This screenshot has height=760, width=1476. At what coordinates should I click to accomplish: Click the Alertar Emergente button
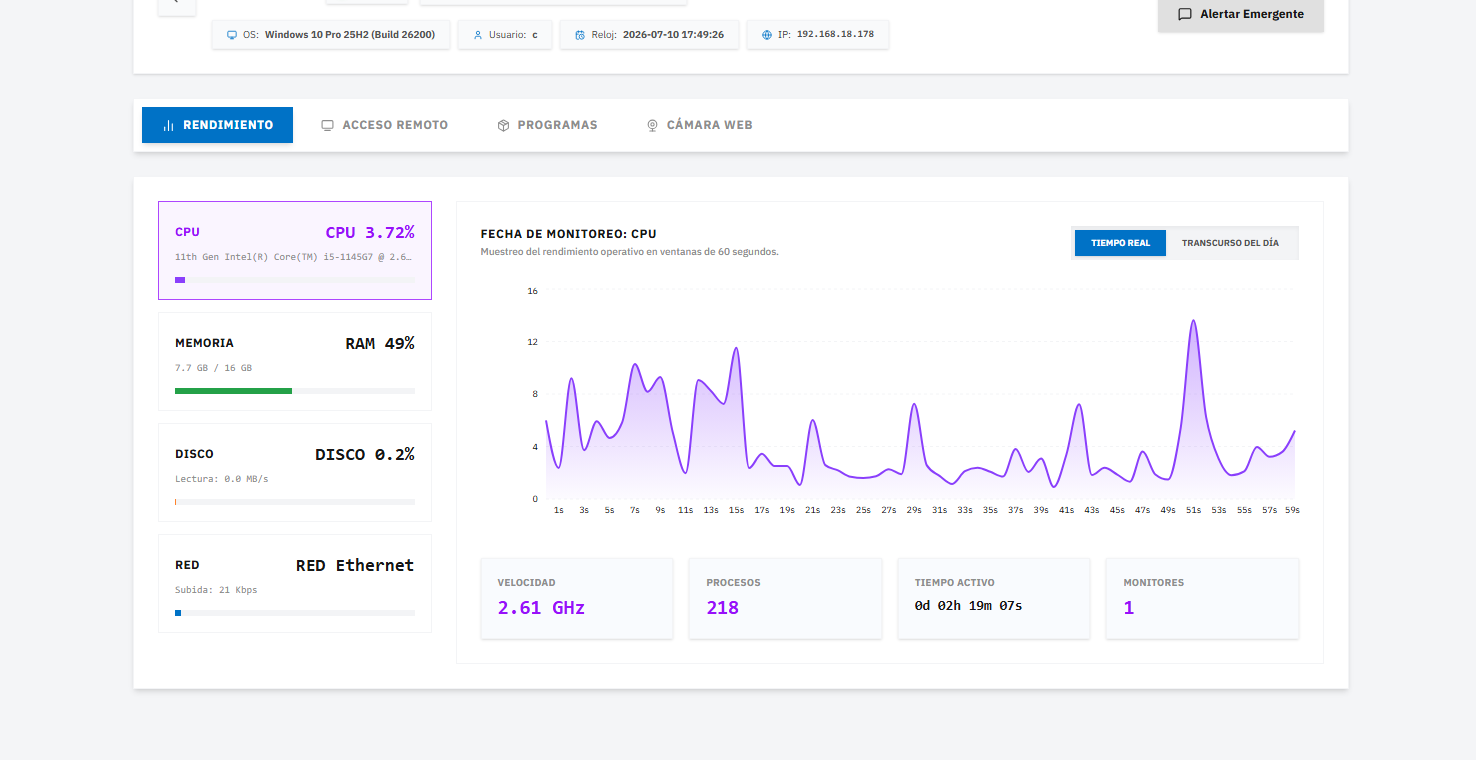coord(1241,15)
